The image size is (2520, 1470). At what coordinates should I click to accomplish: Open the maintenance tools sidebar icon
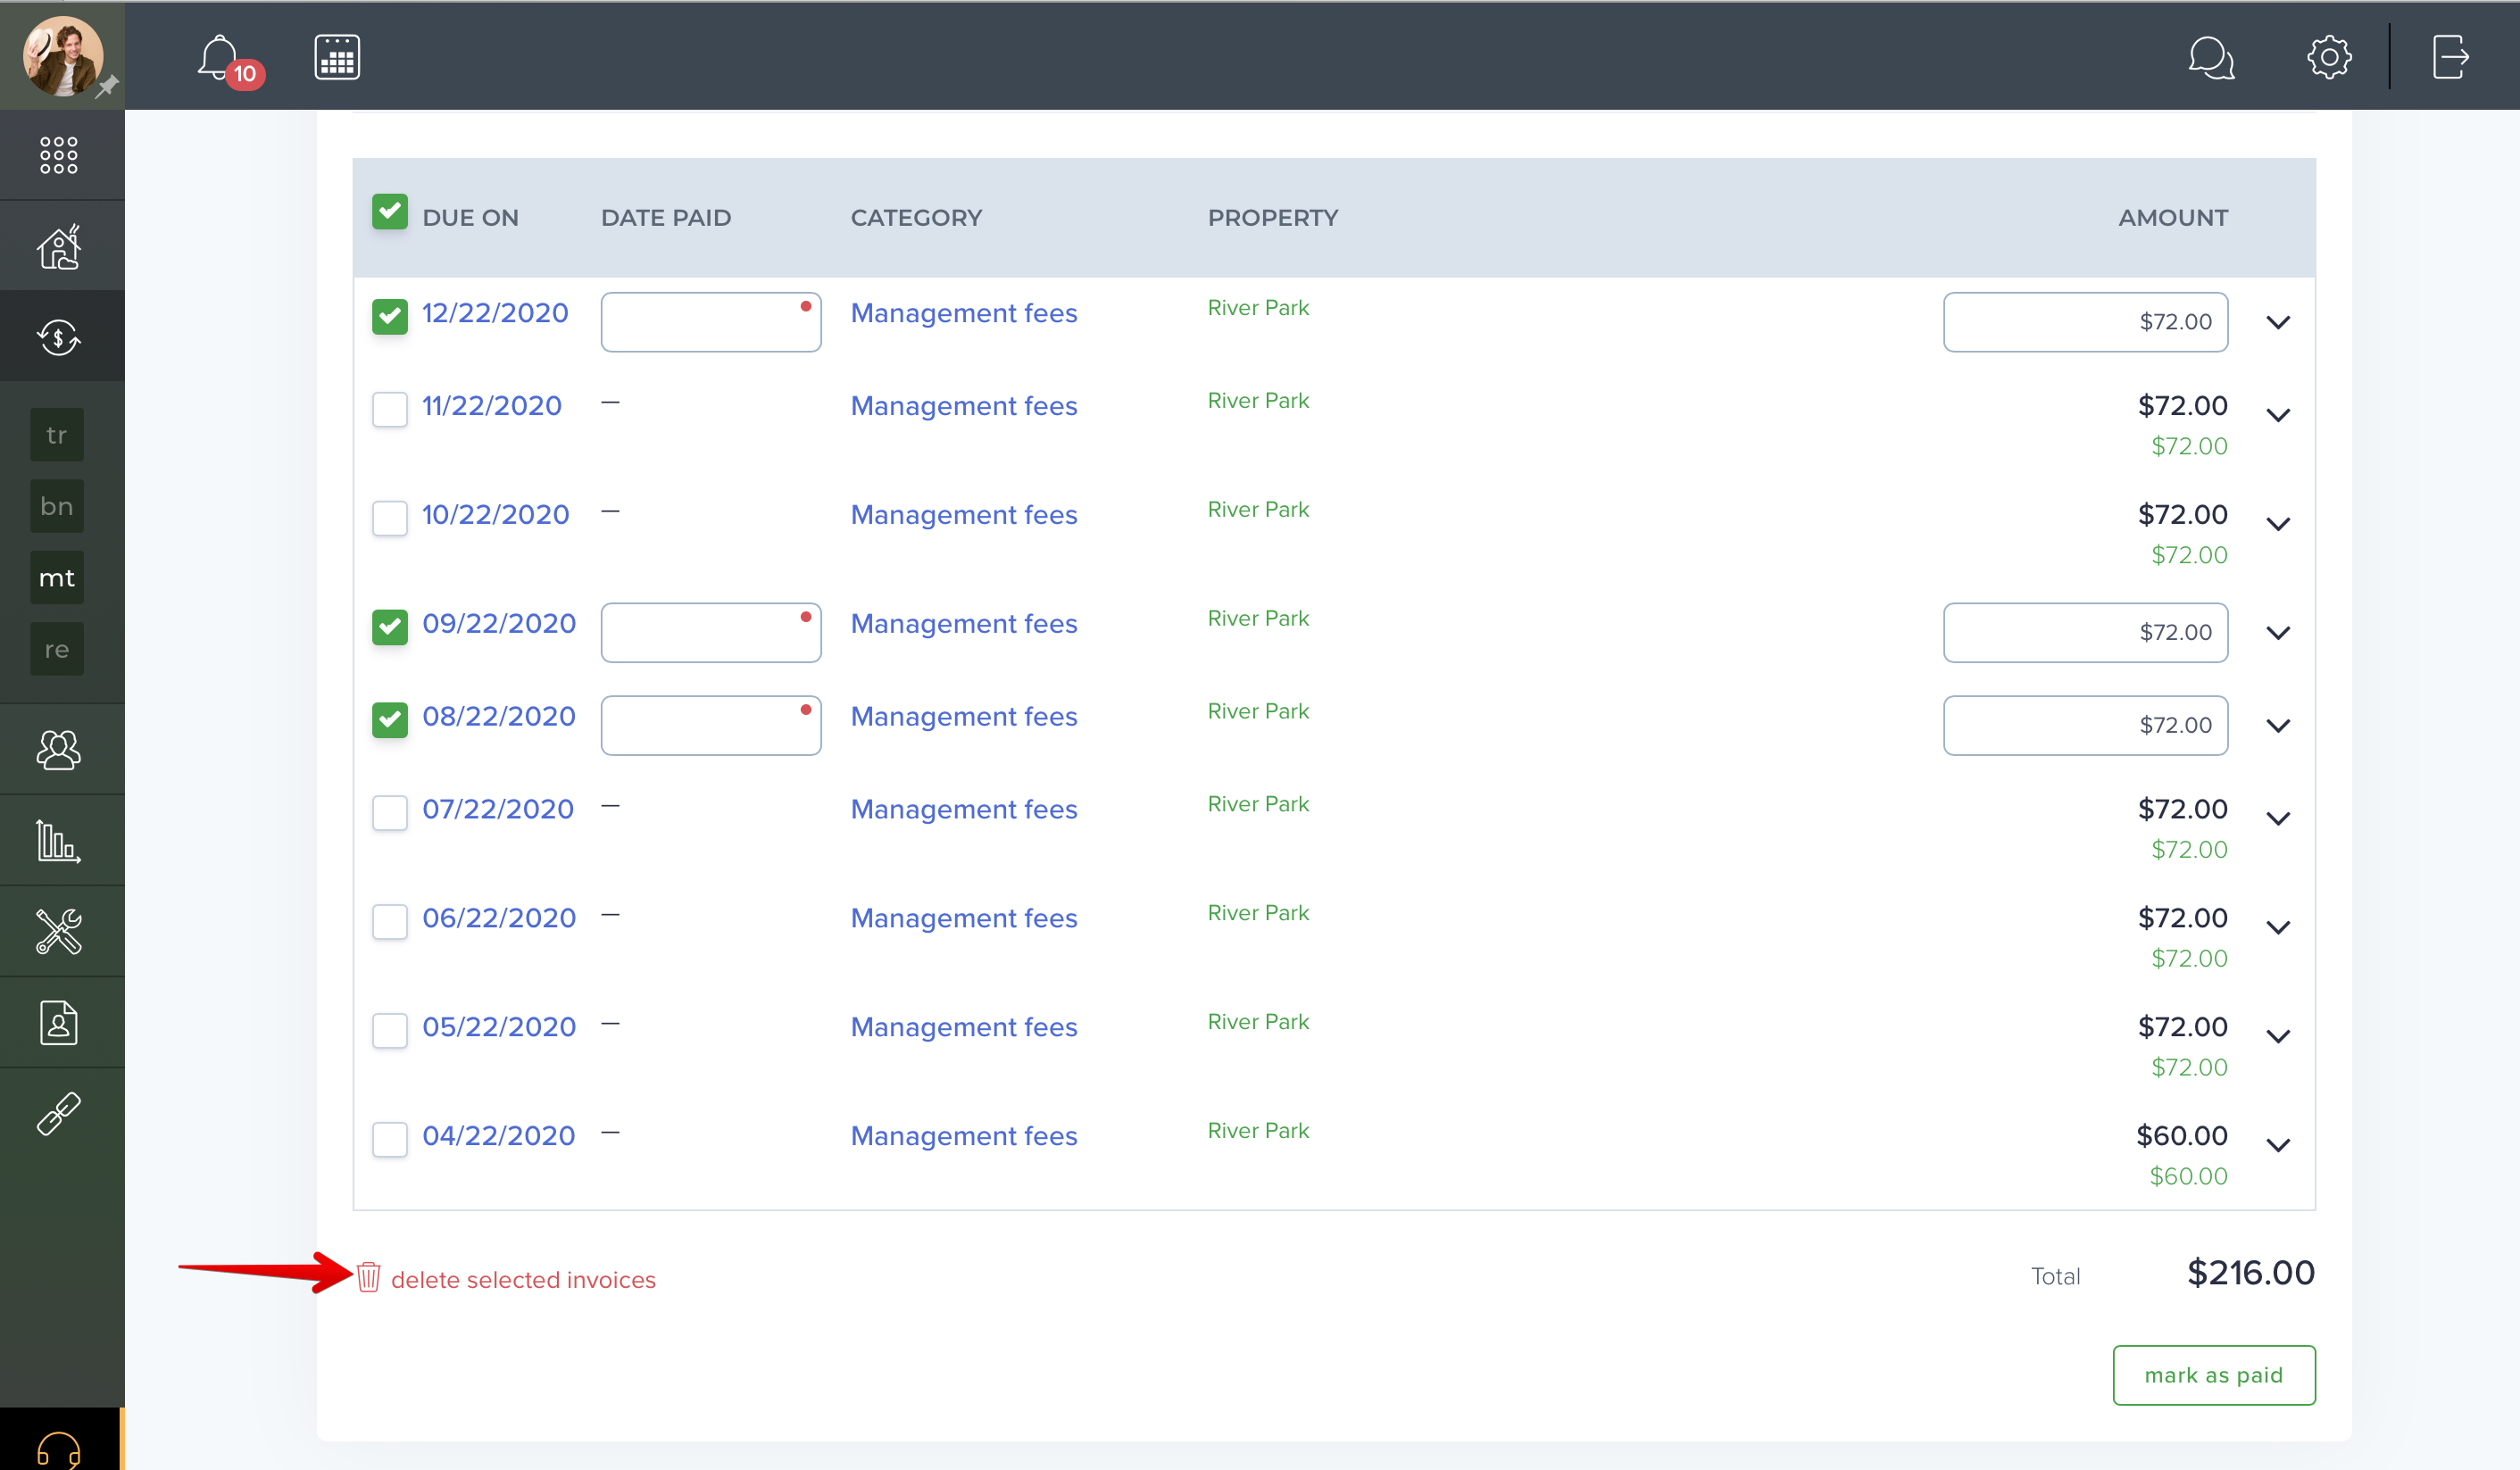(59, 931)
